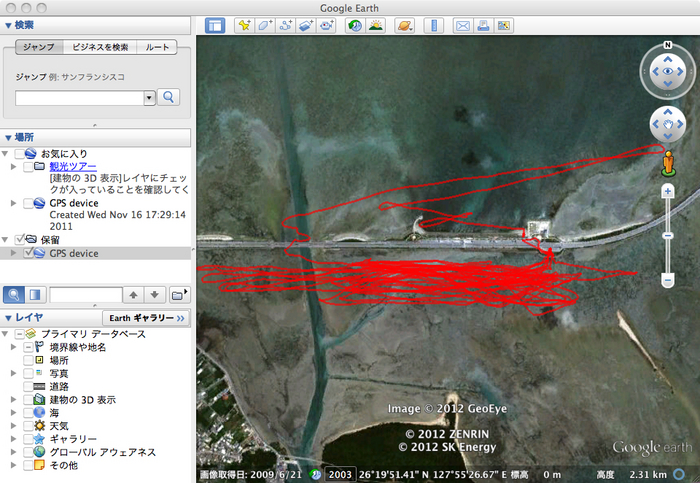The width and height of the screenshot is (700, 483).
Task: Click the search magnifier button
Action: pos(168,97)
